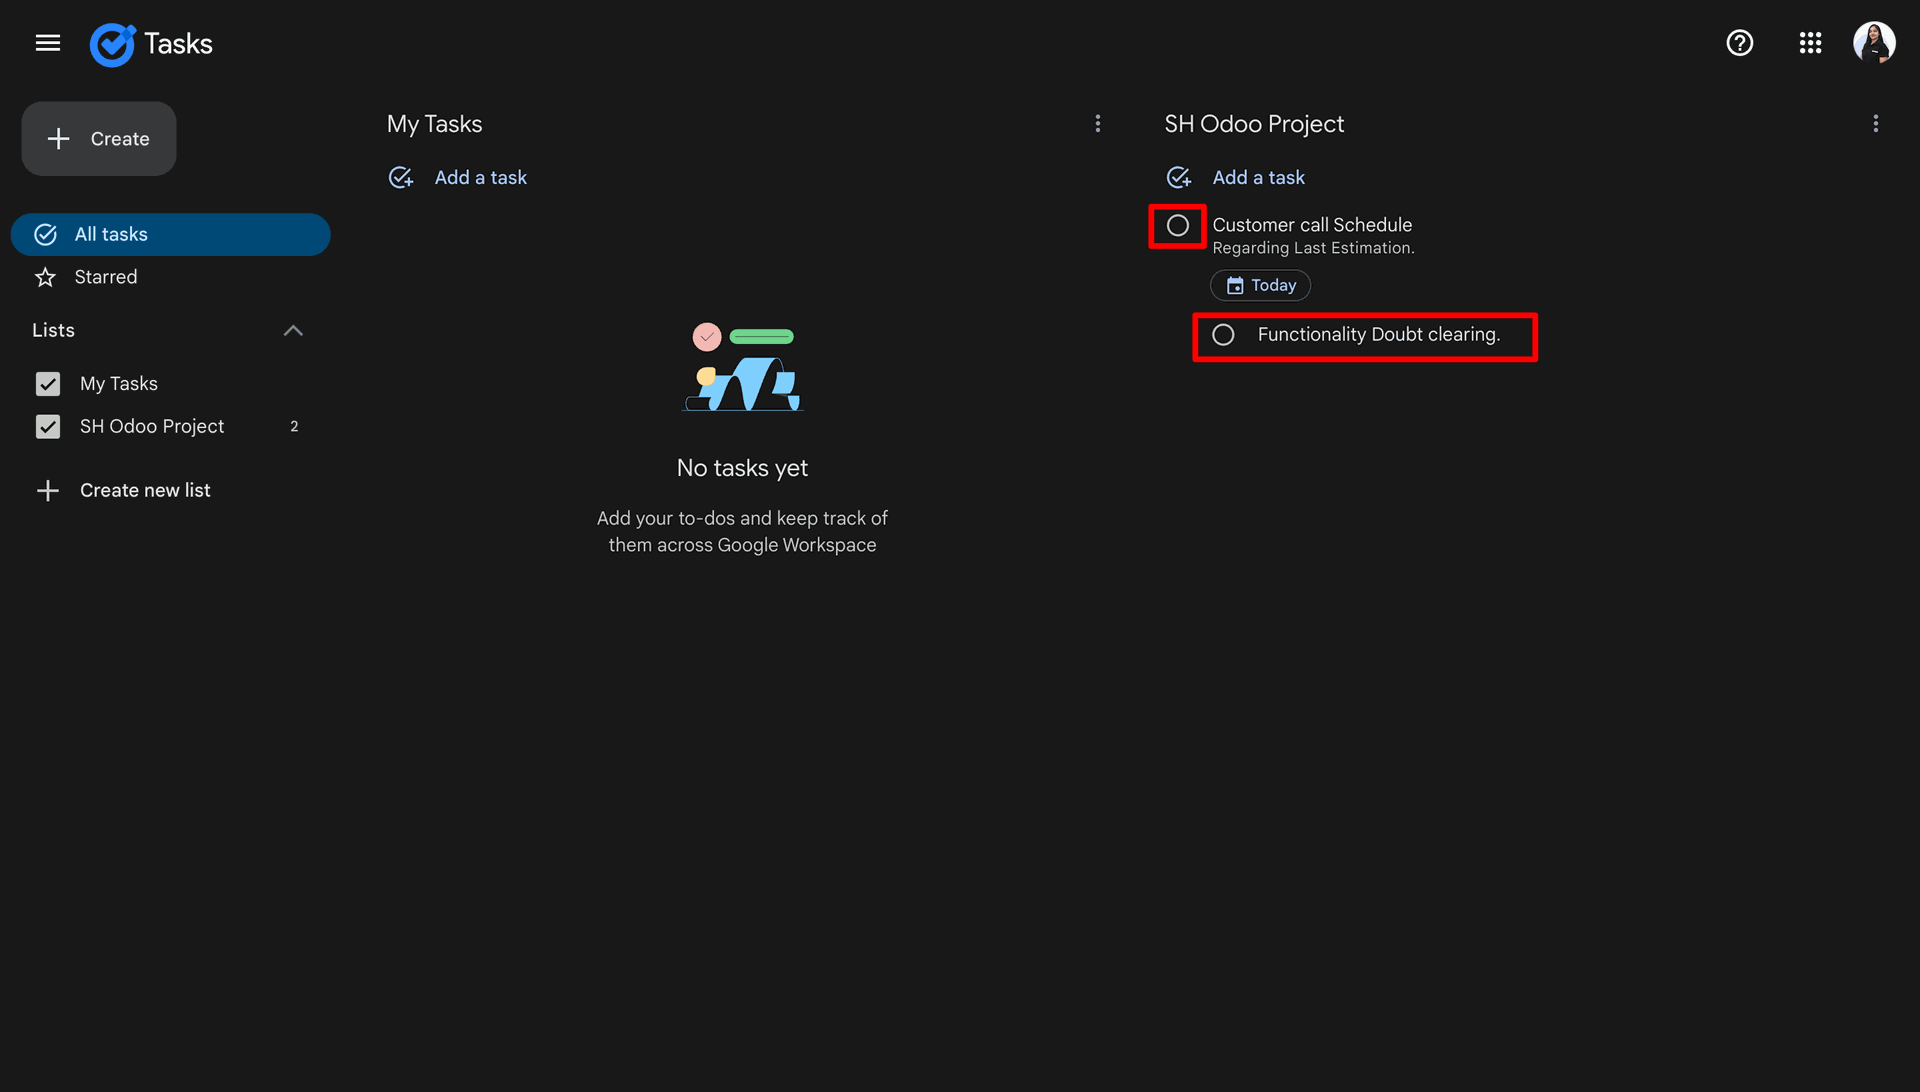The width and height of the screenshot is (1920, 1092).
Task: Click the SH Odoo Project add-task icon
Action: [x=1179, y=178]
